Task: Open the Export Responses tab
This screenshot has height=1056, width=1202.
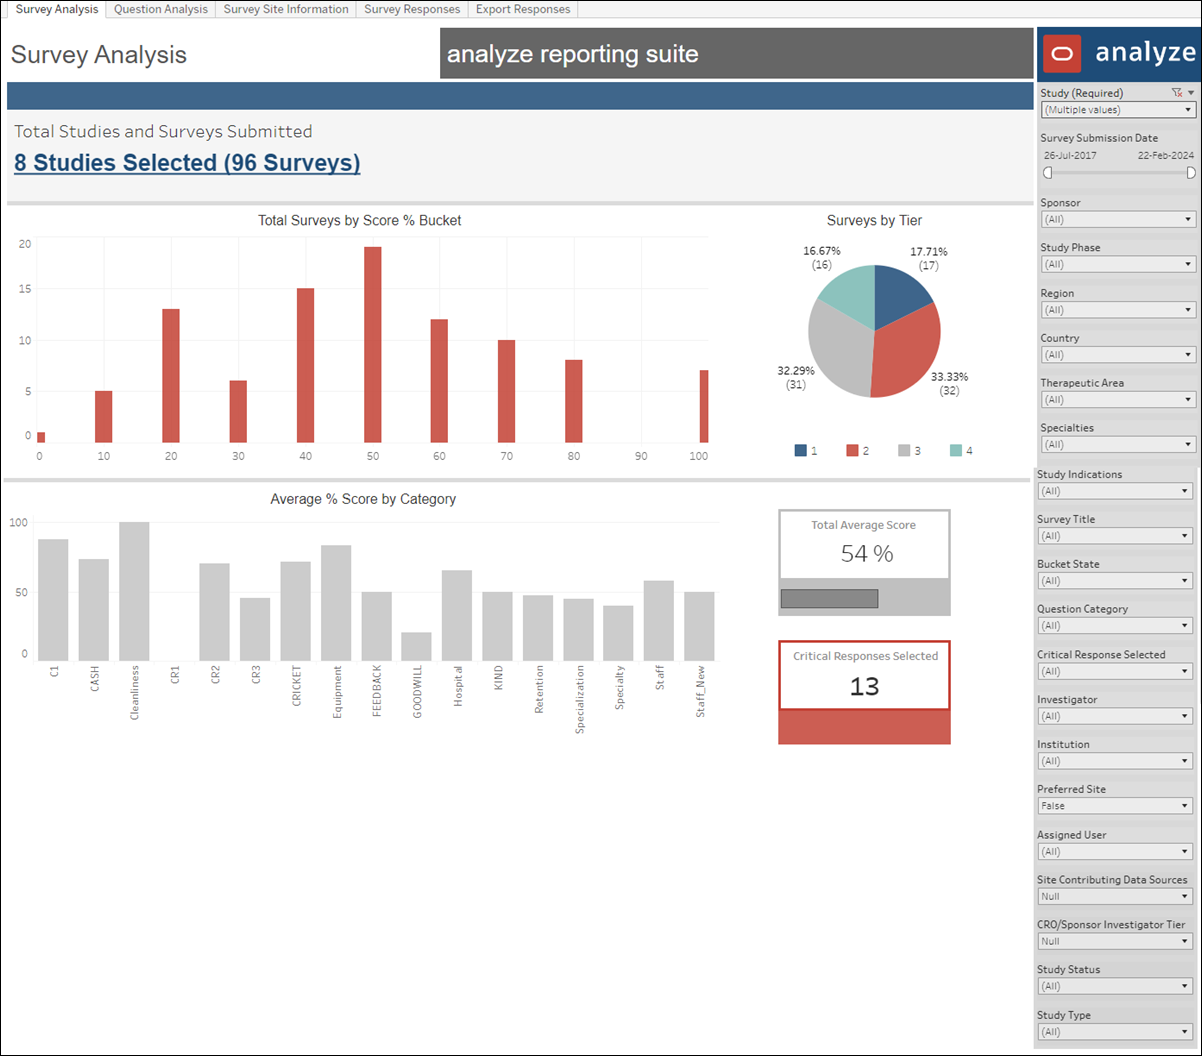Action: pos(522,9)
